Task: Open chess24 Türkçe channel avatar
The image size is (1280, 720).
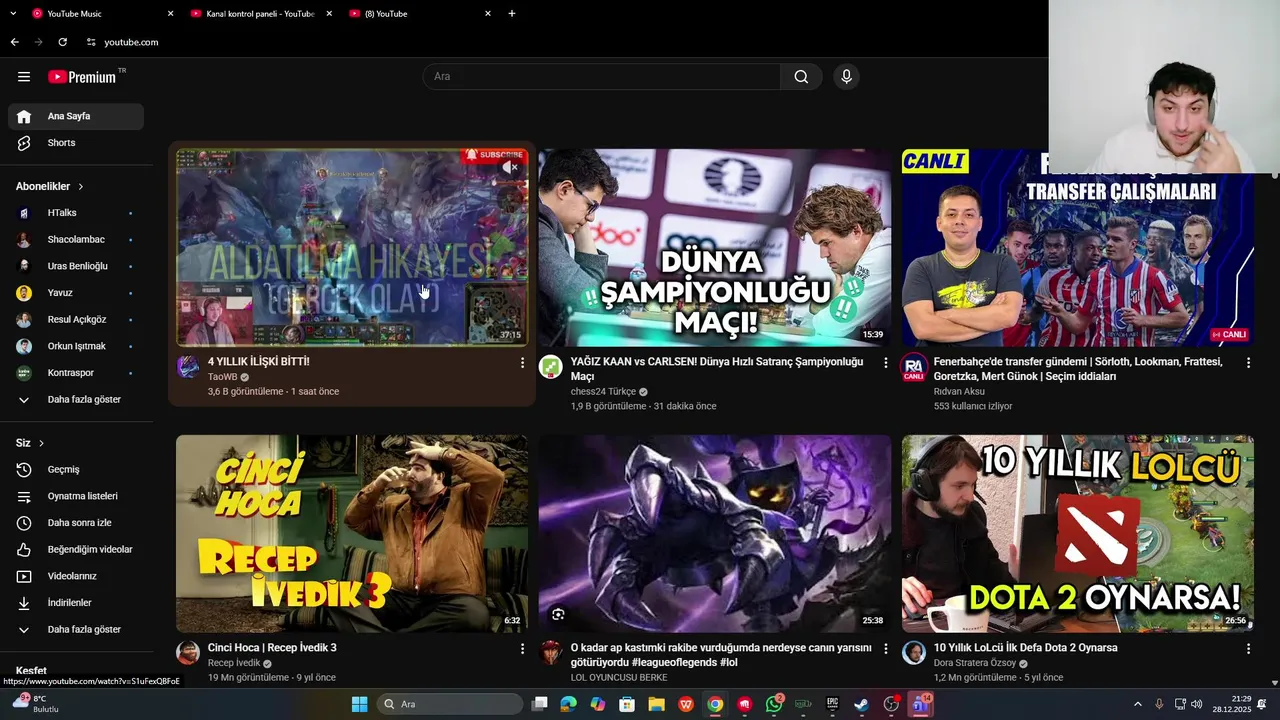Action: pos(551,367)
